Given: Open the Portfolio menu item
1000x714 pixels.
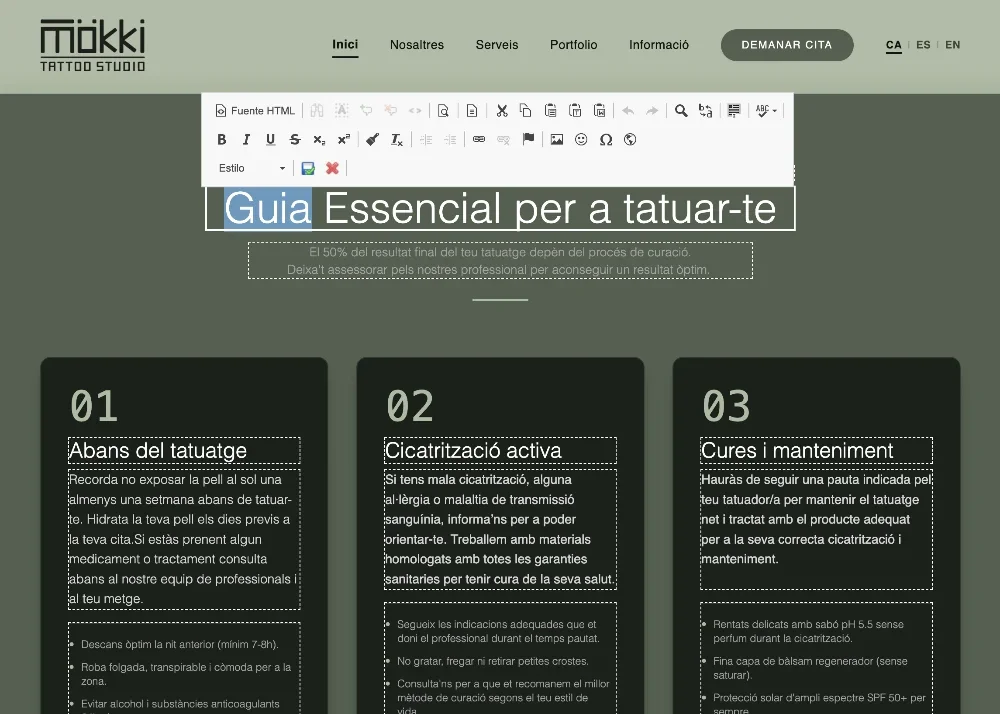Looking at the screenshot, I should coord(573,45).
